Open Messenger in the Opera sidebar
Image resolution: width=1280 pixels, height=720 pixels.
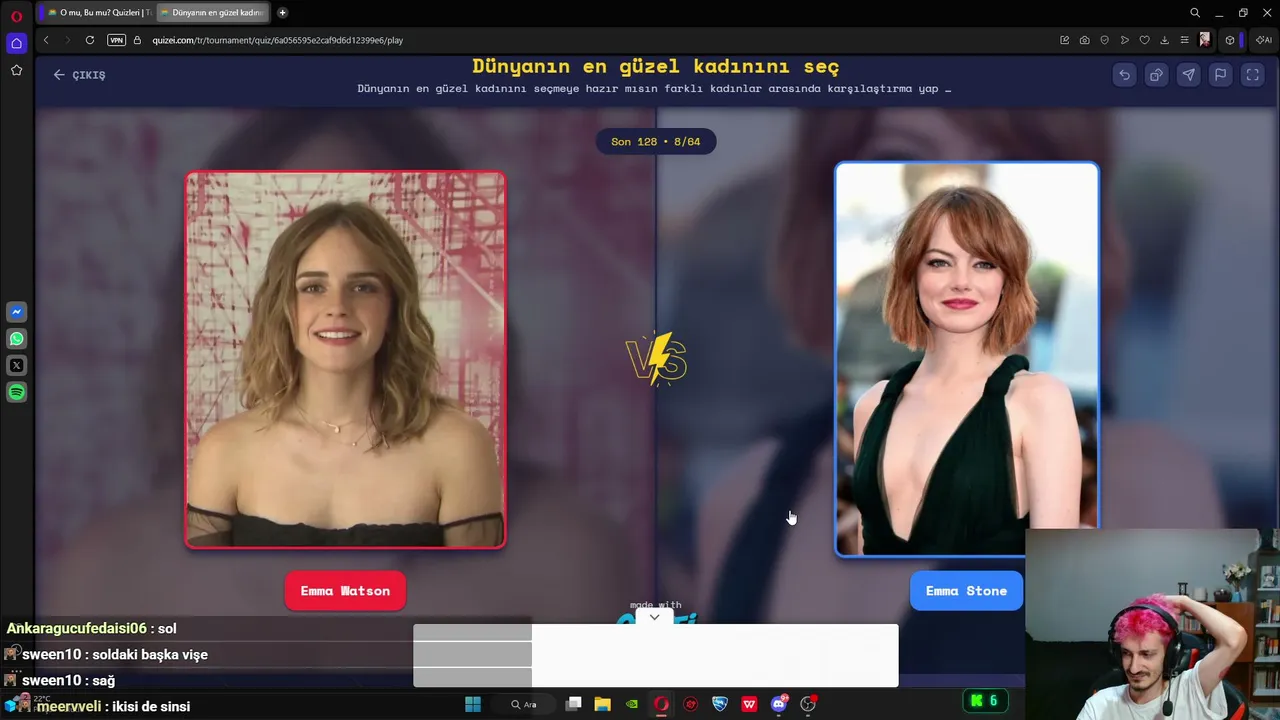tap(16, 312)
